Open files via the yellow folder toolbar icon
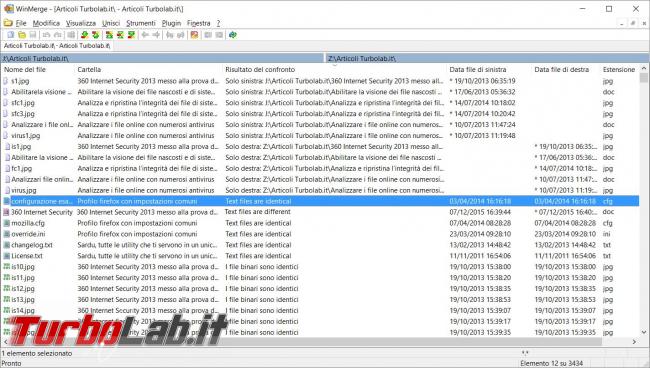The height and width of the screenshot is (368, 650). click(x=22, y=35)
